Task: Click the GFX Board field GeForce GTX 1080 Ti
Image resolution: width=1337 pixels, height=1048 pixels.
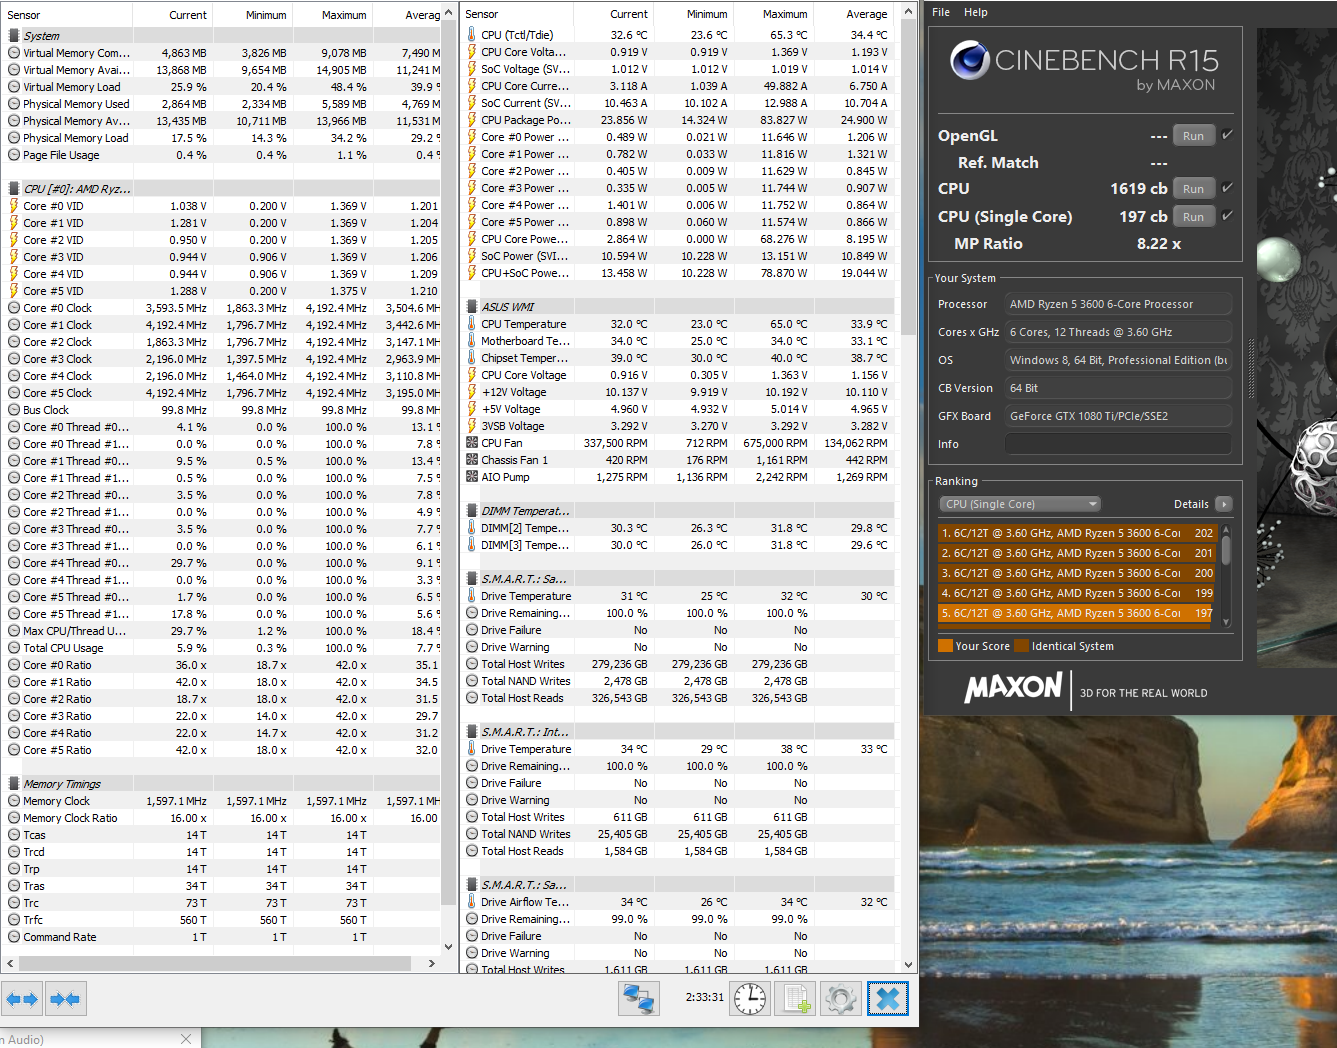Action: pos(1118,416)
